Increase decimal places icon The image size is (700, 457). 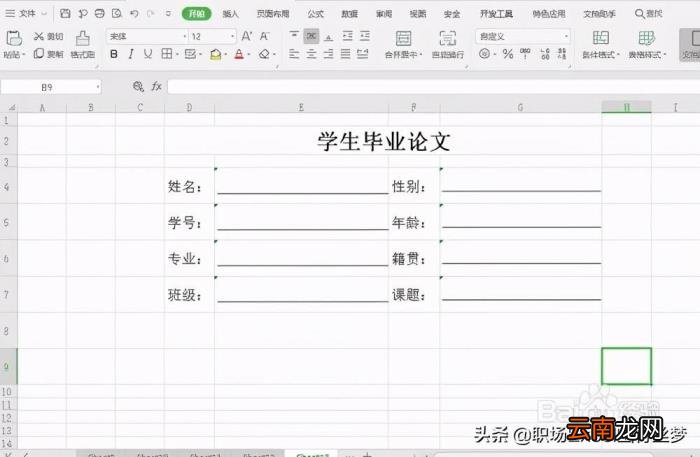pos(545,54)
